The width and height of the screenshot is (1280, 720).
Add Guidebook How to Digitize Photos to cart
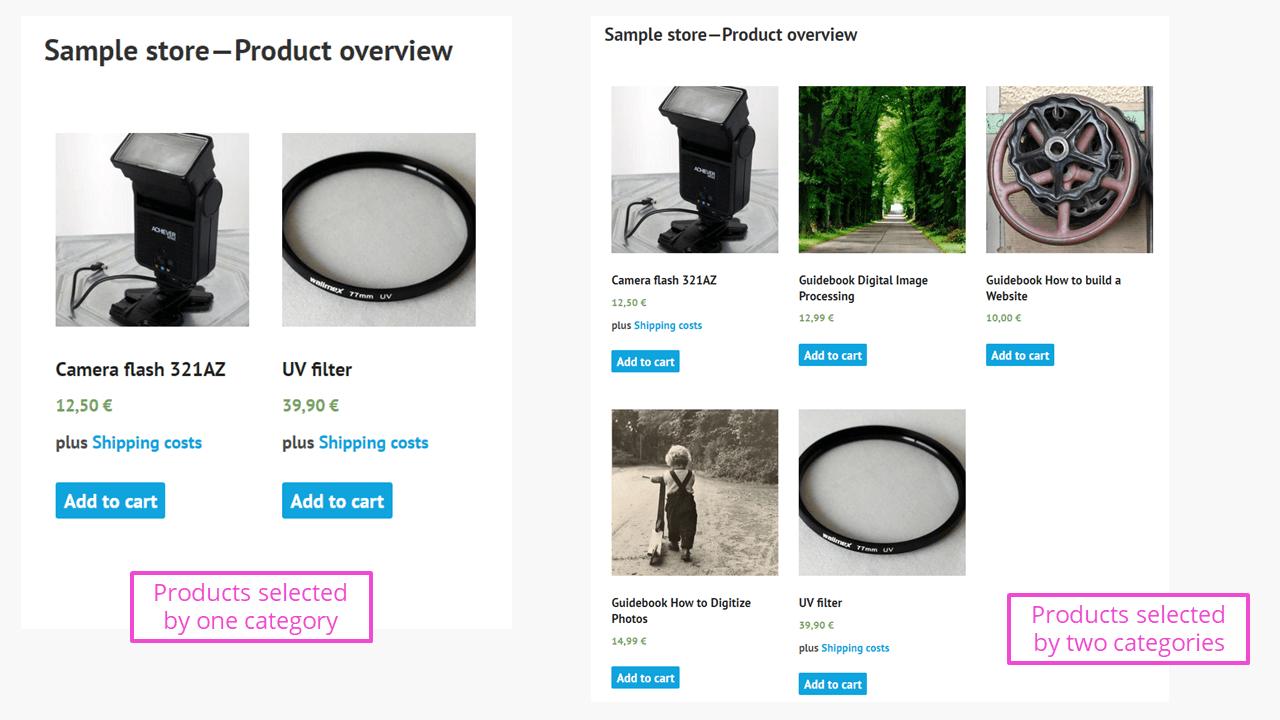click(x=645, y=677)
